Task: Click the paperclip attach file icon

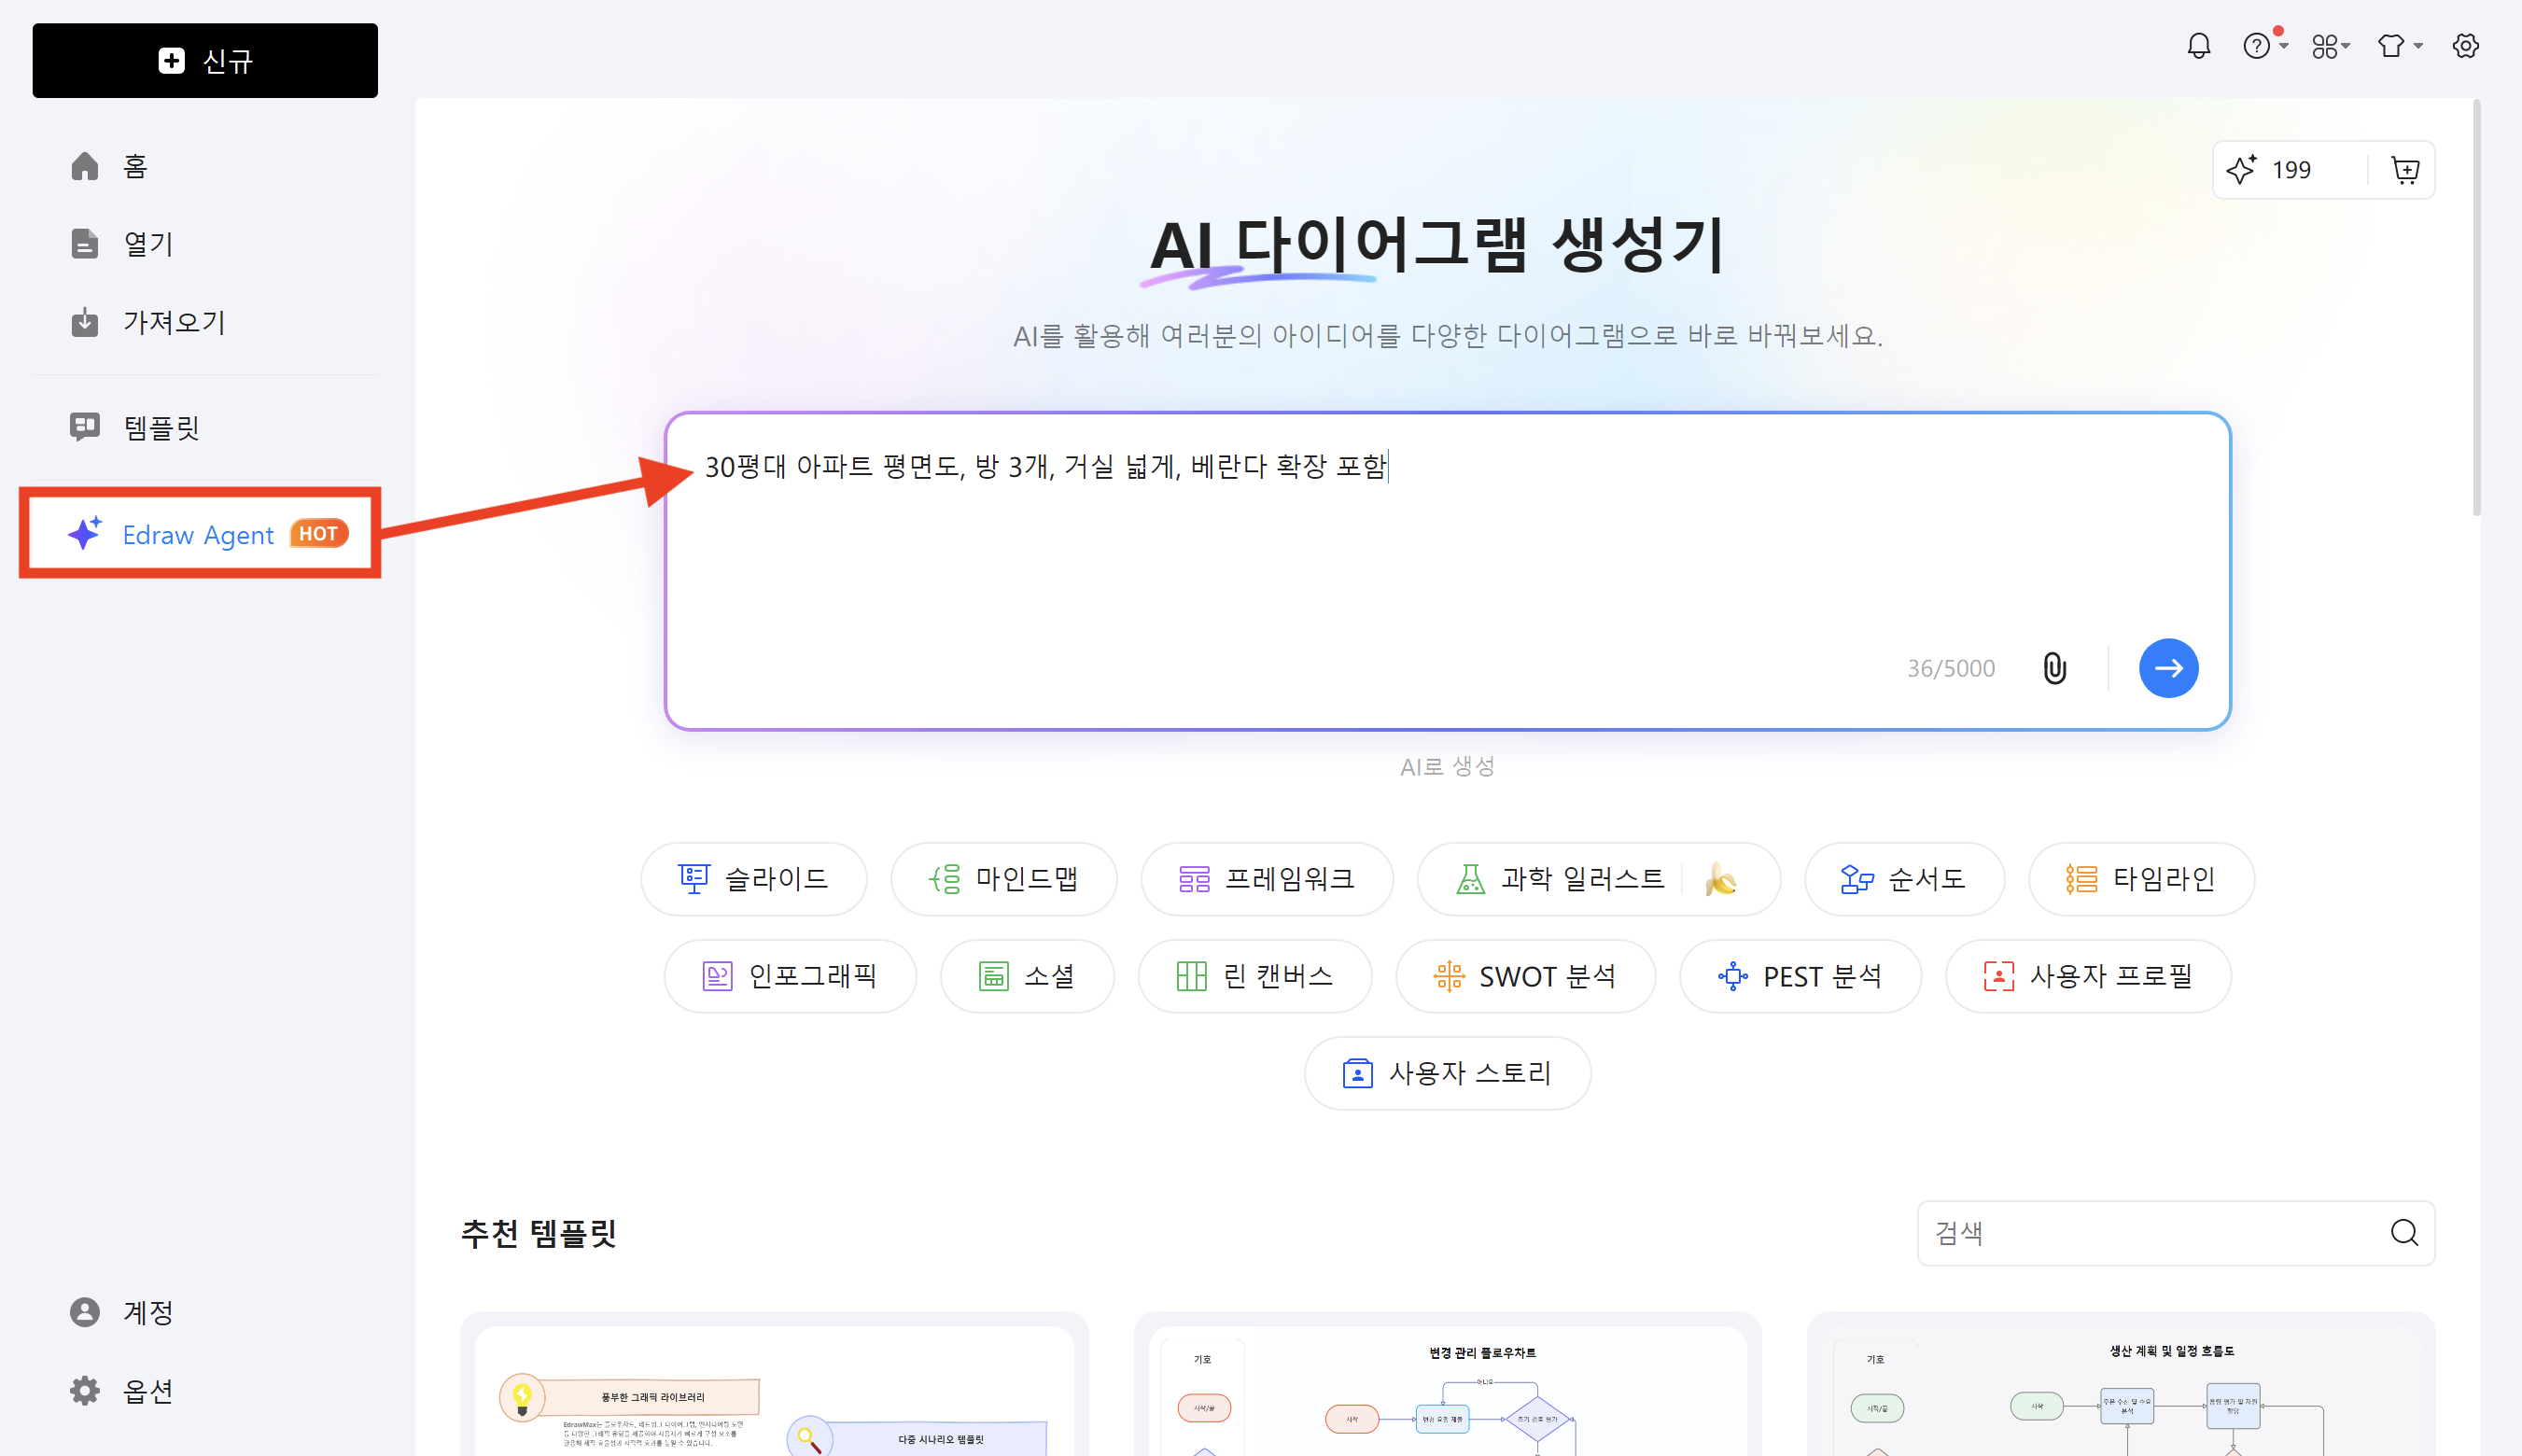Action: click(2054, 668)
